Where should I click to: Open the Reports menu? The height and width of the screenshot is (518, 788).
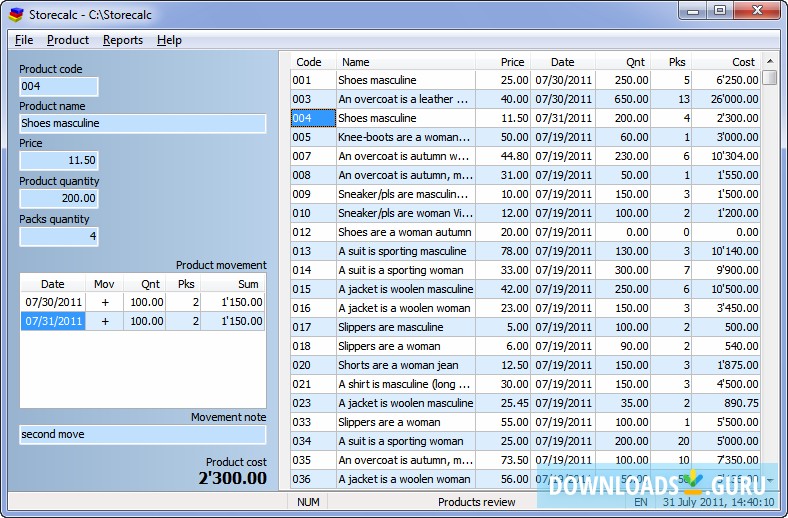123,40
